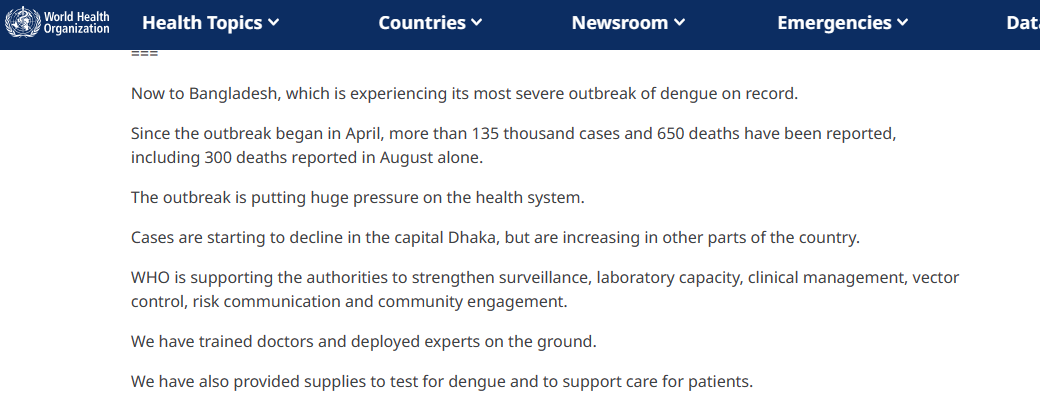Viewport: 1040px width, 418px height.
Task: Click the sentence about pressure on health system
Action: pos(358,198)
